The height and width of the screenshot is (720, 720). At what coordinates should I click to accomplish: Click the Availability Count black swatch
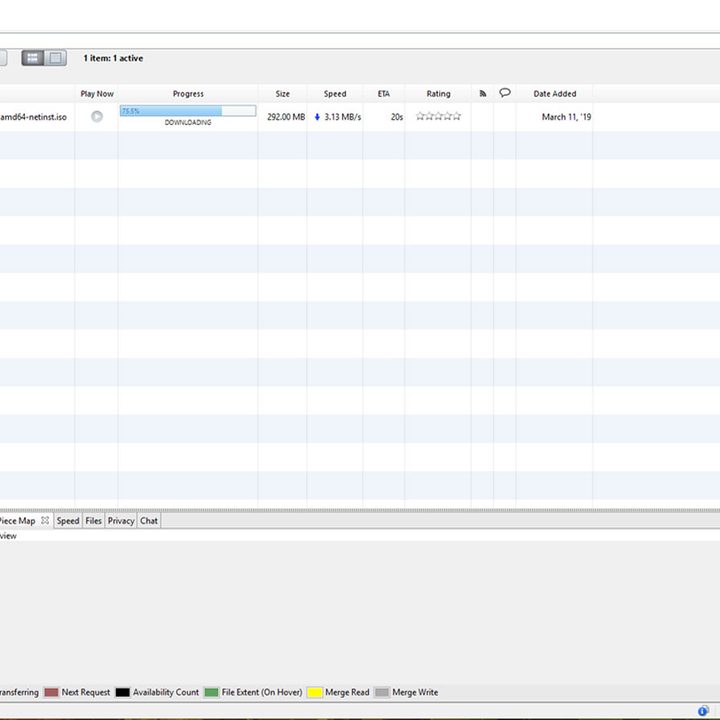123,692
